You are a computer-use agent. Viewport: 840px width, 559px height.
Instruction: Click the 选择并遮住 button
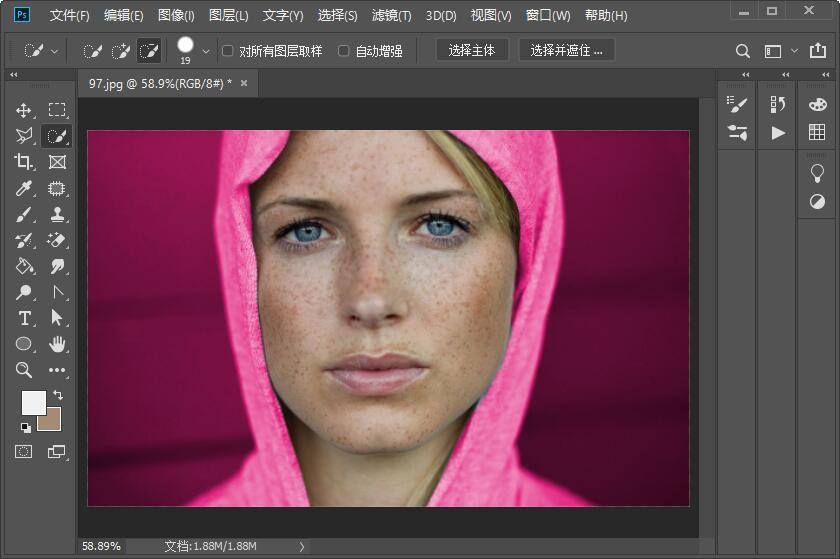pyautogui.click(x=567, y=50)
